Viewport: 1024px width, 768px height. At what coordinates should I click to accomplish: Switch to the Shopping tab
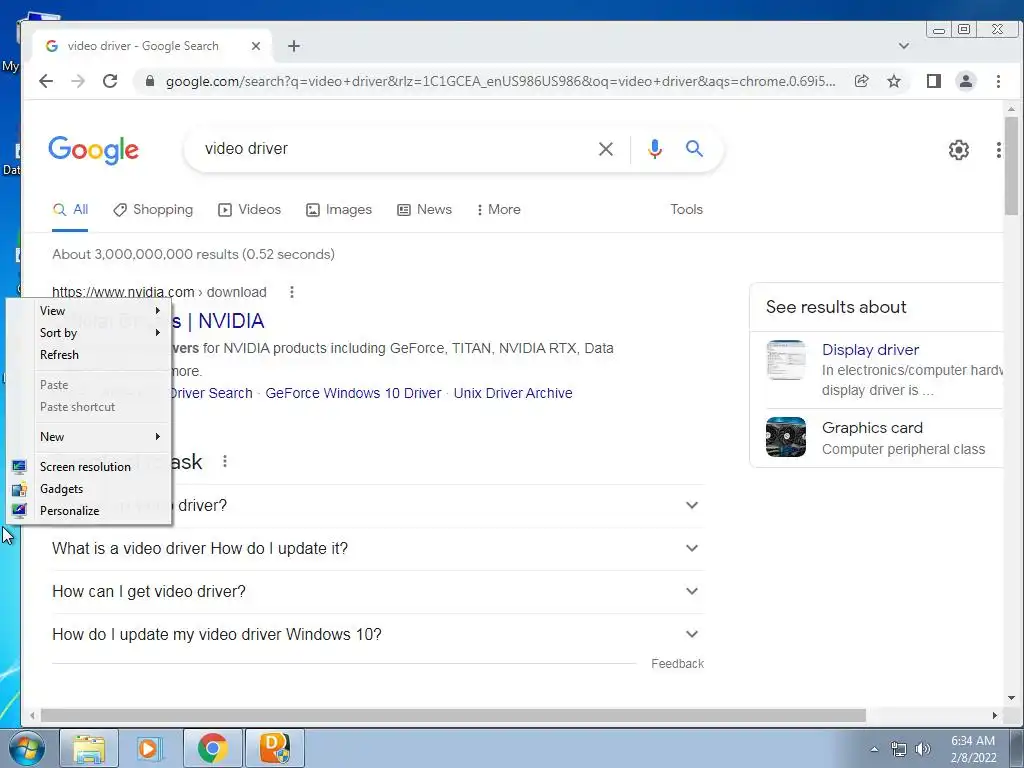coord(153,210)
